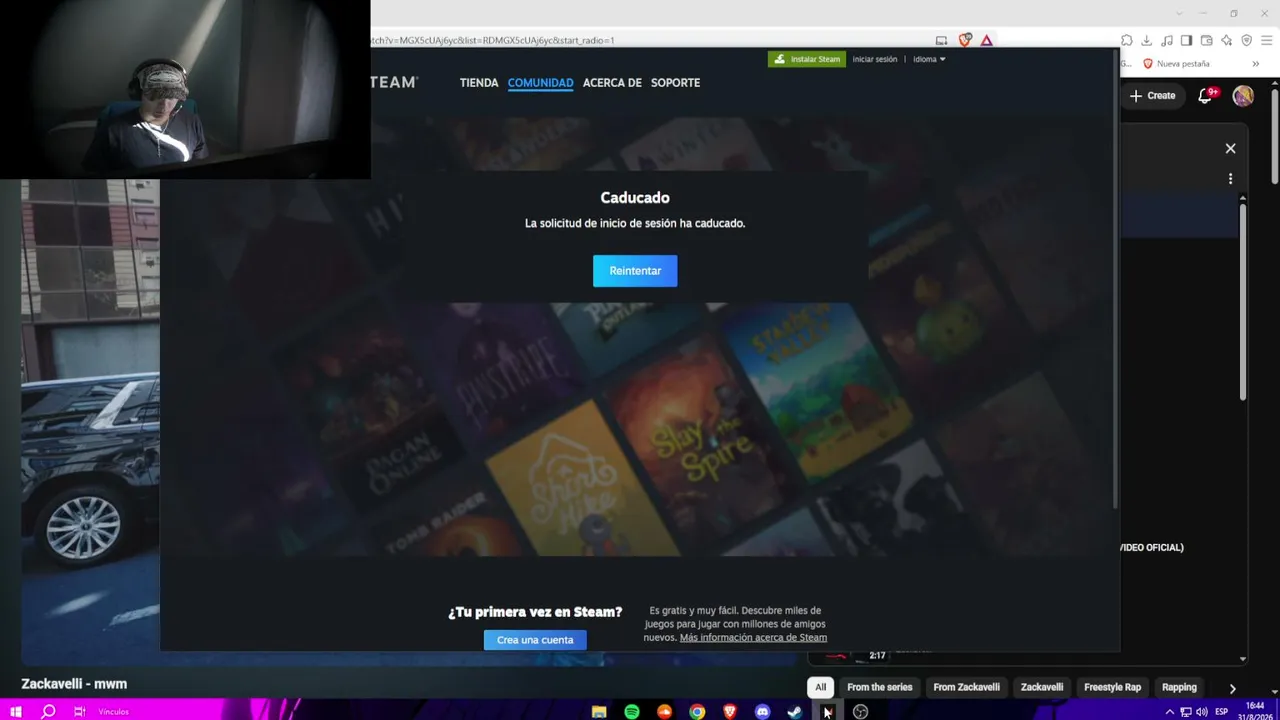
Task: Click the ESP language indicator
Action: pos(1221,712)
